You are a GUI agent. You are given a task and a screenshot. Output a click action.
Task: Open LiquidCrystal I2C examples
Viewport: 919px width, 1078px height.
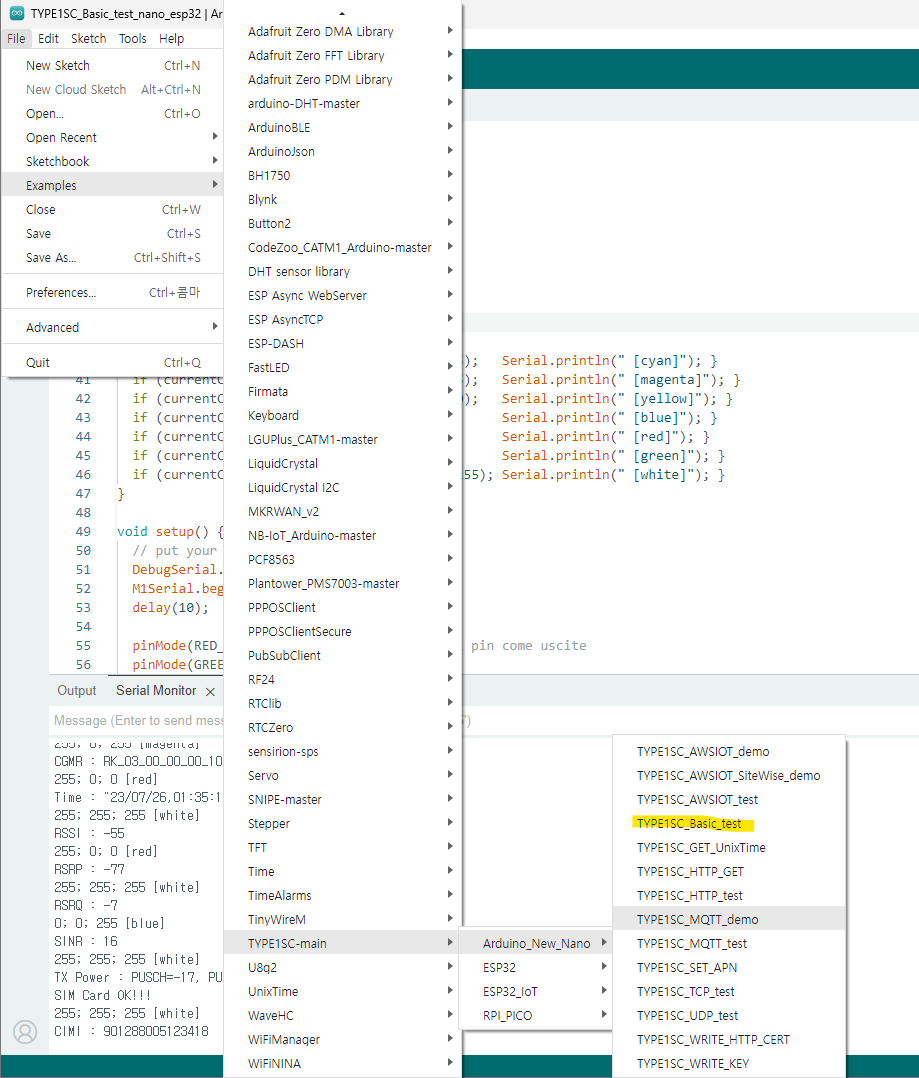[x=342, y=487]
